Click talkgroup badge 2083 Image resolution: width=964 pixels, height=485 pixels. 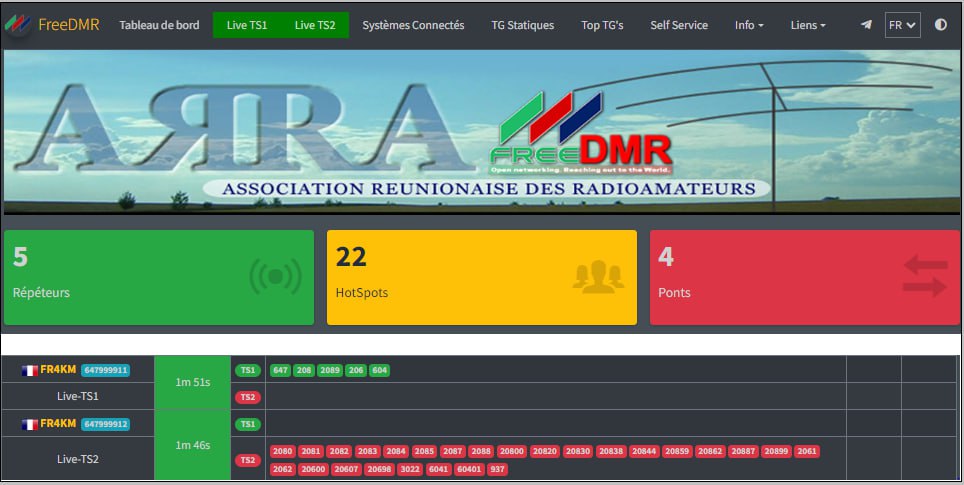click(368, 451)
